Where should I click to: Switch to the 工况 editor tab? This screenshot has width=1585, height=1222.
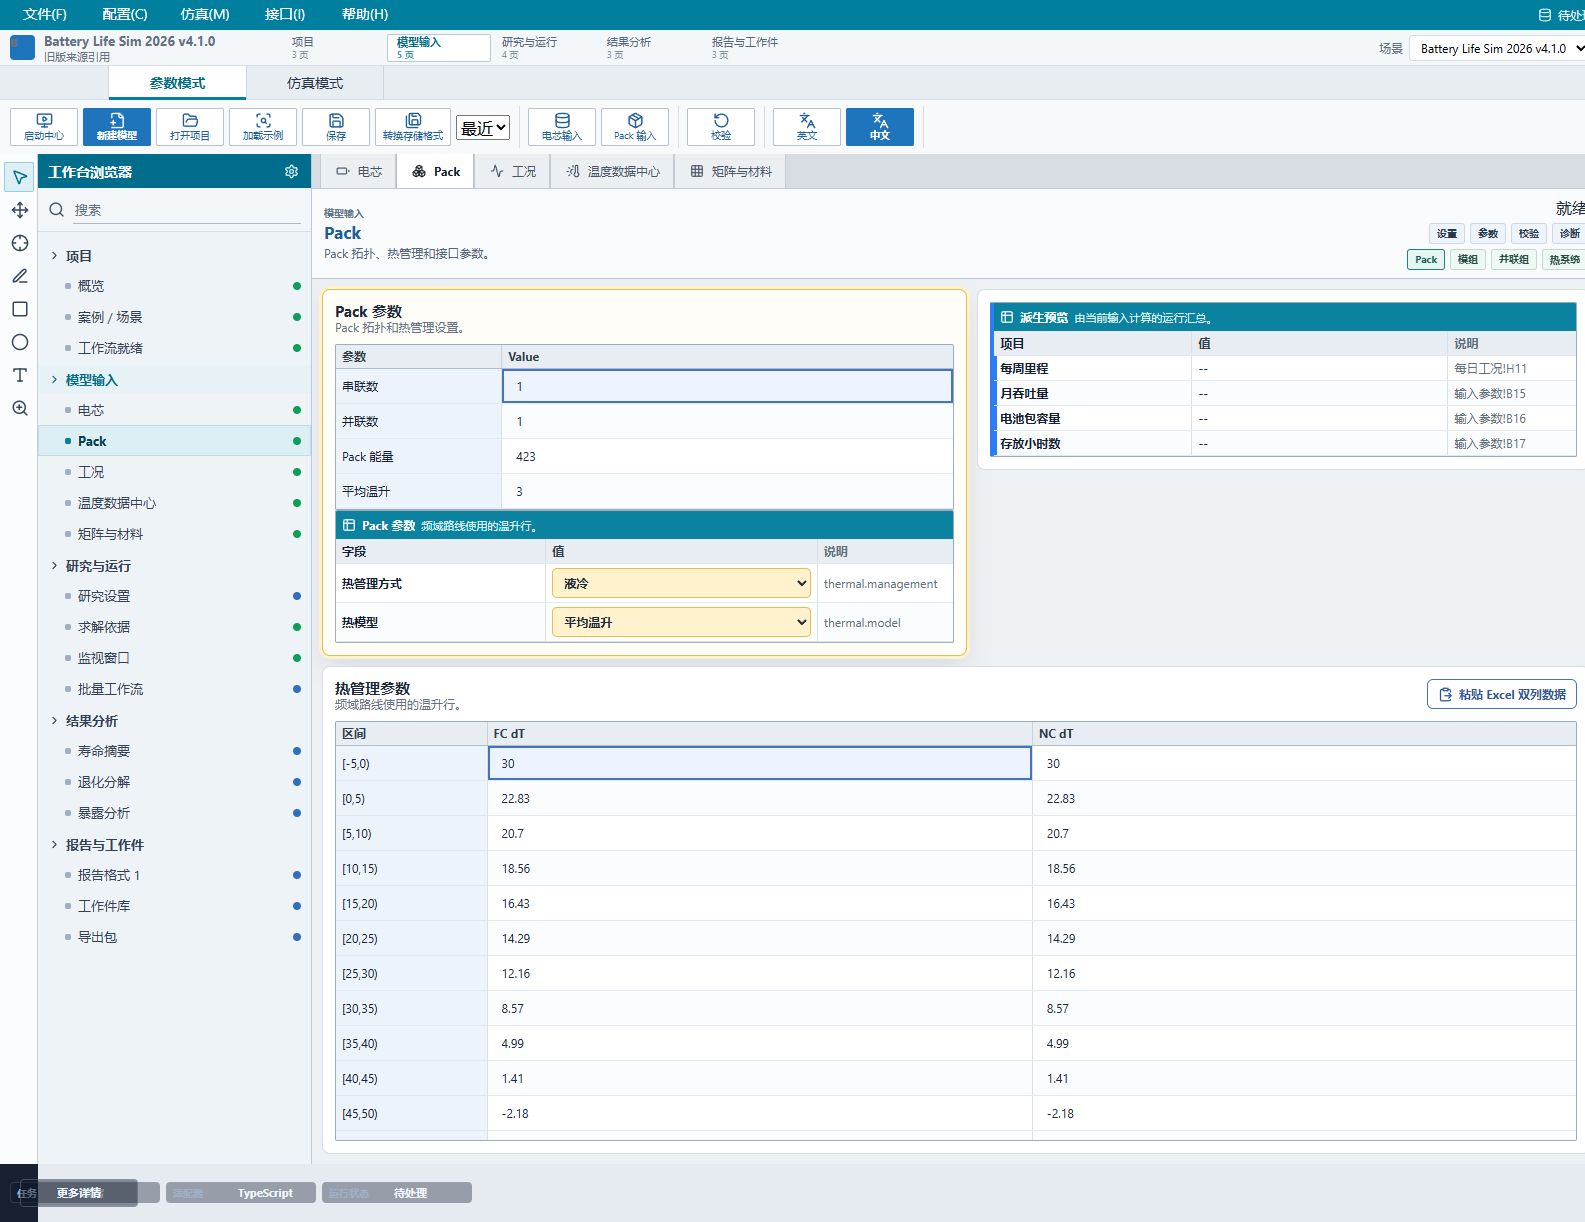(x=512, y=172)
